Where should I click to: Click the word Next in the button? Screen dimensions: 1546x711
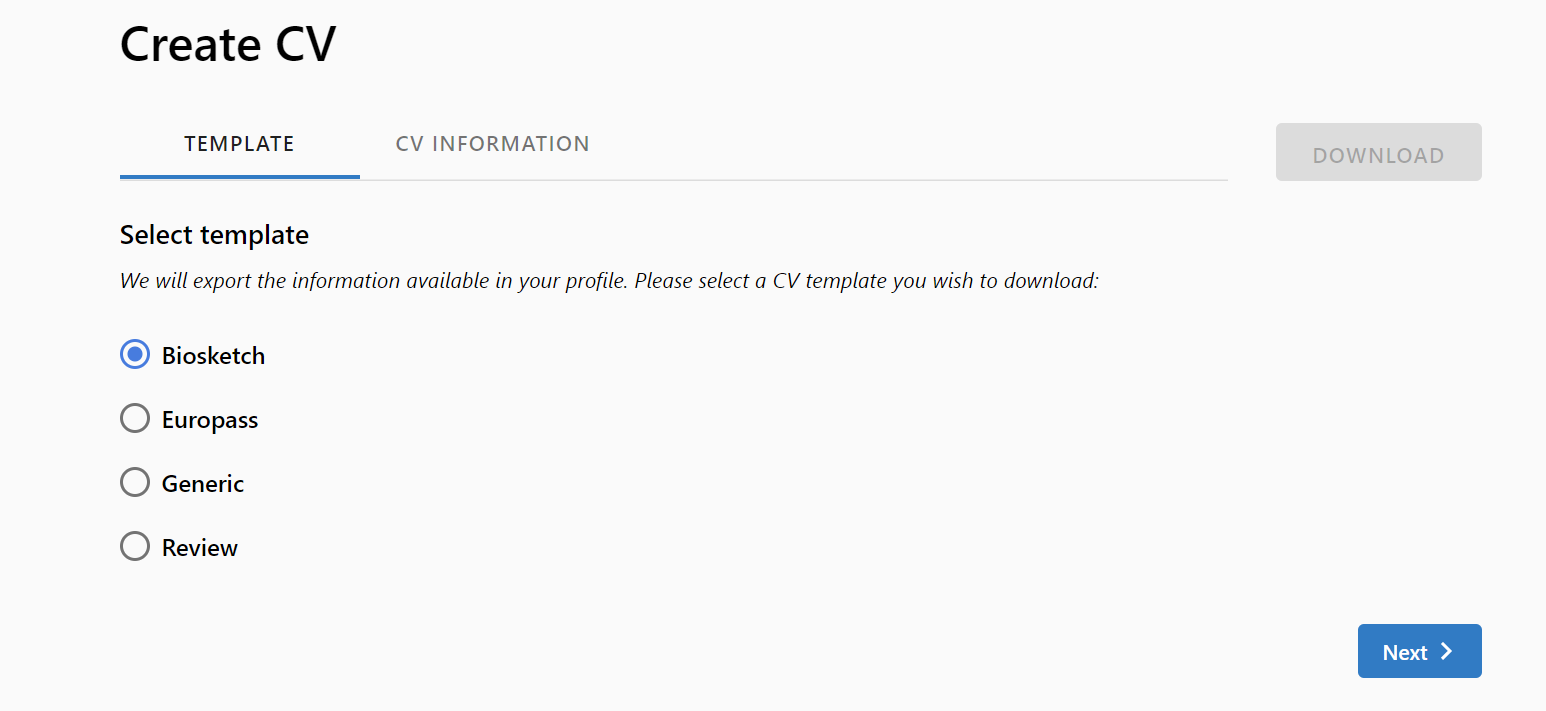pyautogui.click(x=1405, y=653)
